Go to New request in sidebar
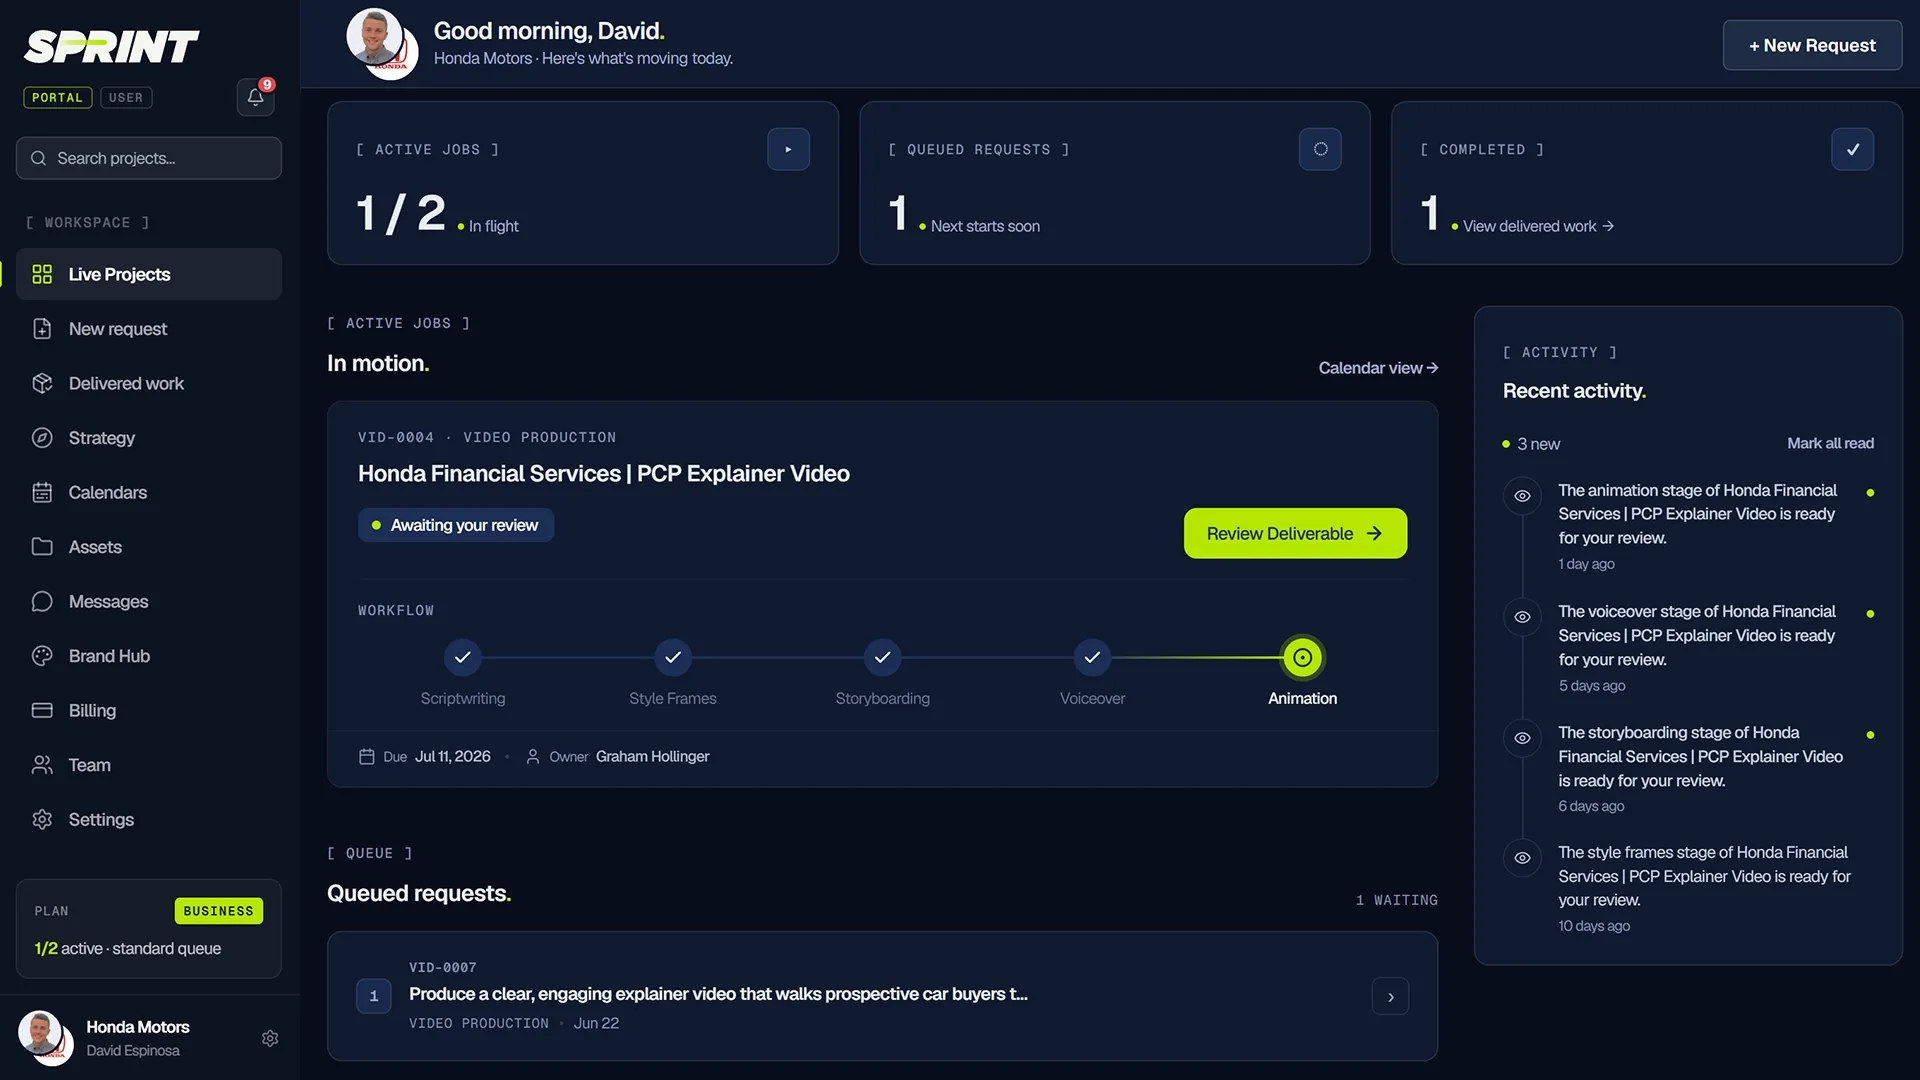This screenshot has width=1920, height=1080. click(149, 329)
